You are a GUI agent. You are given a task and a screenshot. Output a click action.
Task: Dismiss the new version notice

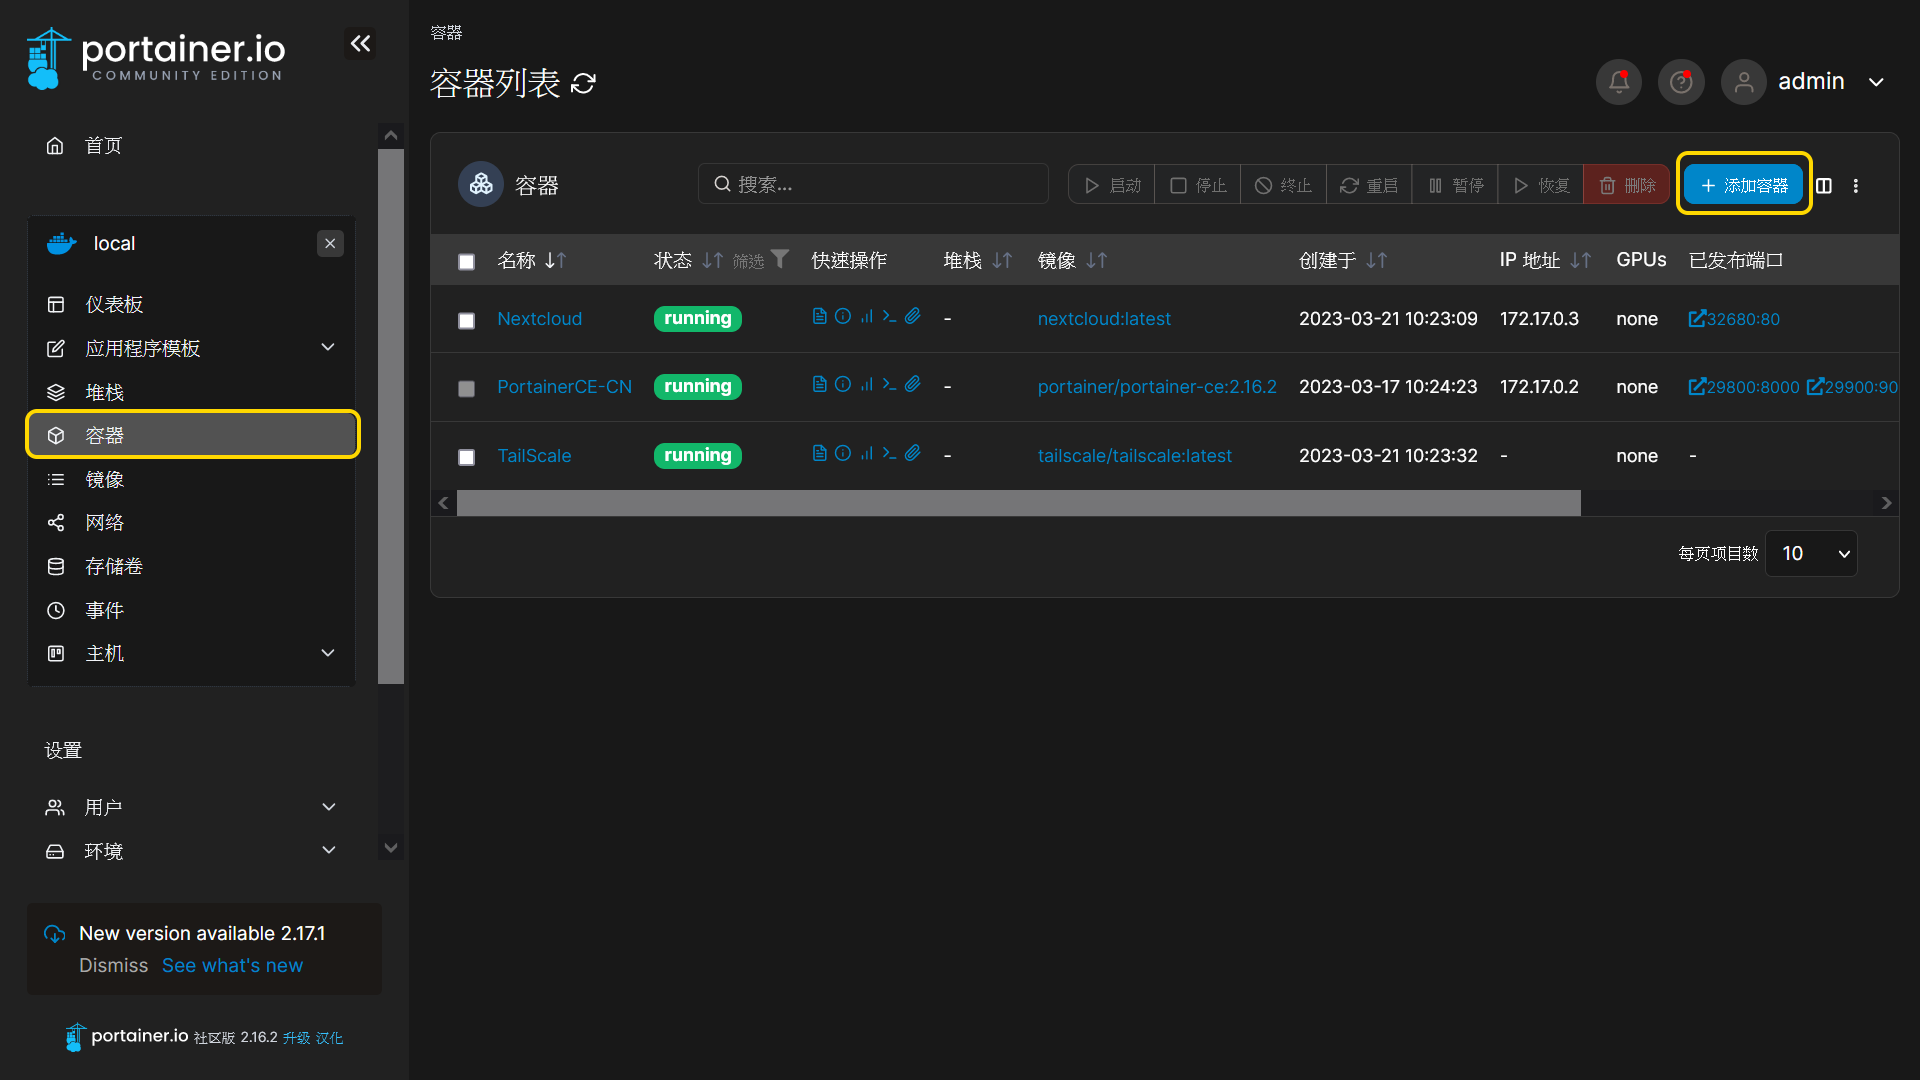[x=113, y=965]
